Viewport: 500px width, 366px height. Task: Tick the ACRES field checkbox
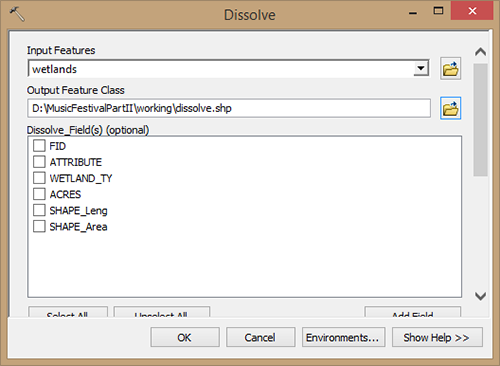click(39, 194)
